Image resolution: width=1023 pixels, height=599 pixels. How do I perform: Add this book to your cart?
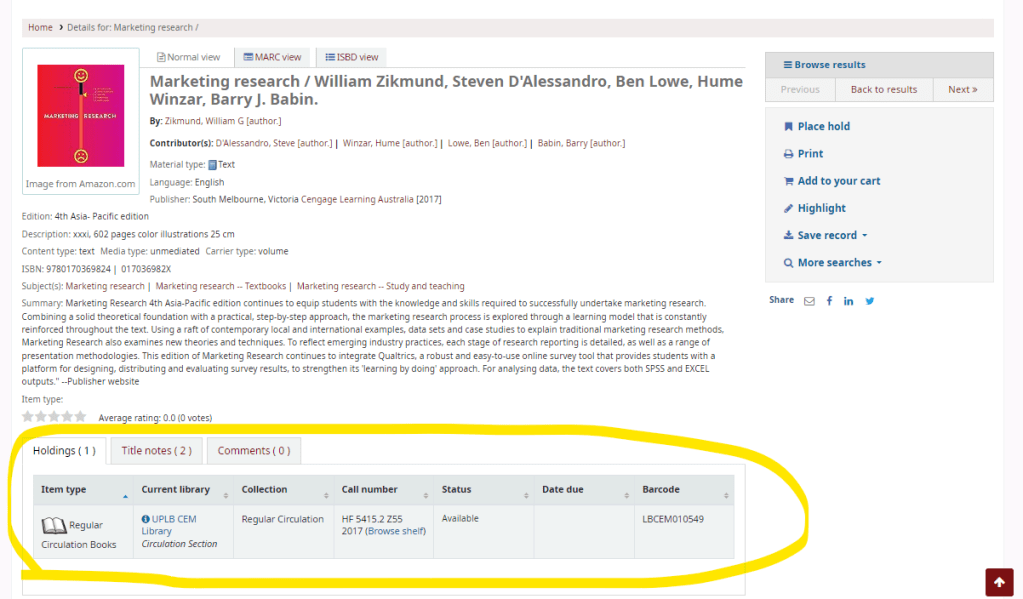838,181
